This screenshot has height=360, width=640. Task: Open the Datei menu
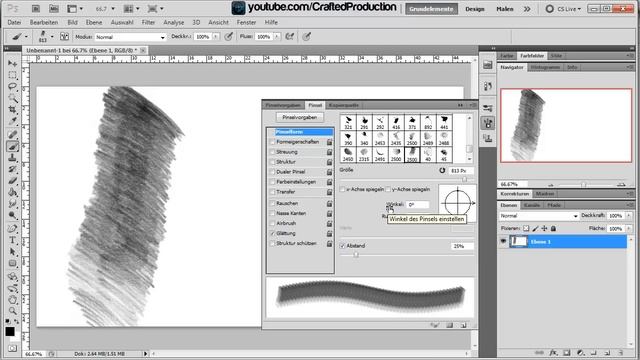[14, 22]
